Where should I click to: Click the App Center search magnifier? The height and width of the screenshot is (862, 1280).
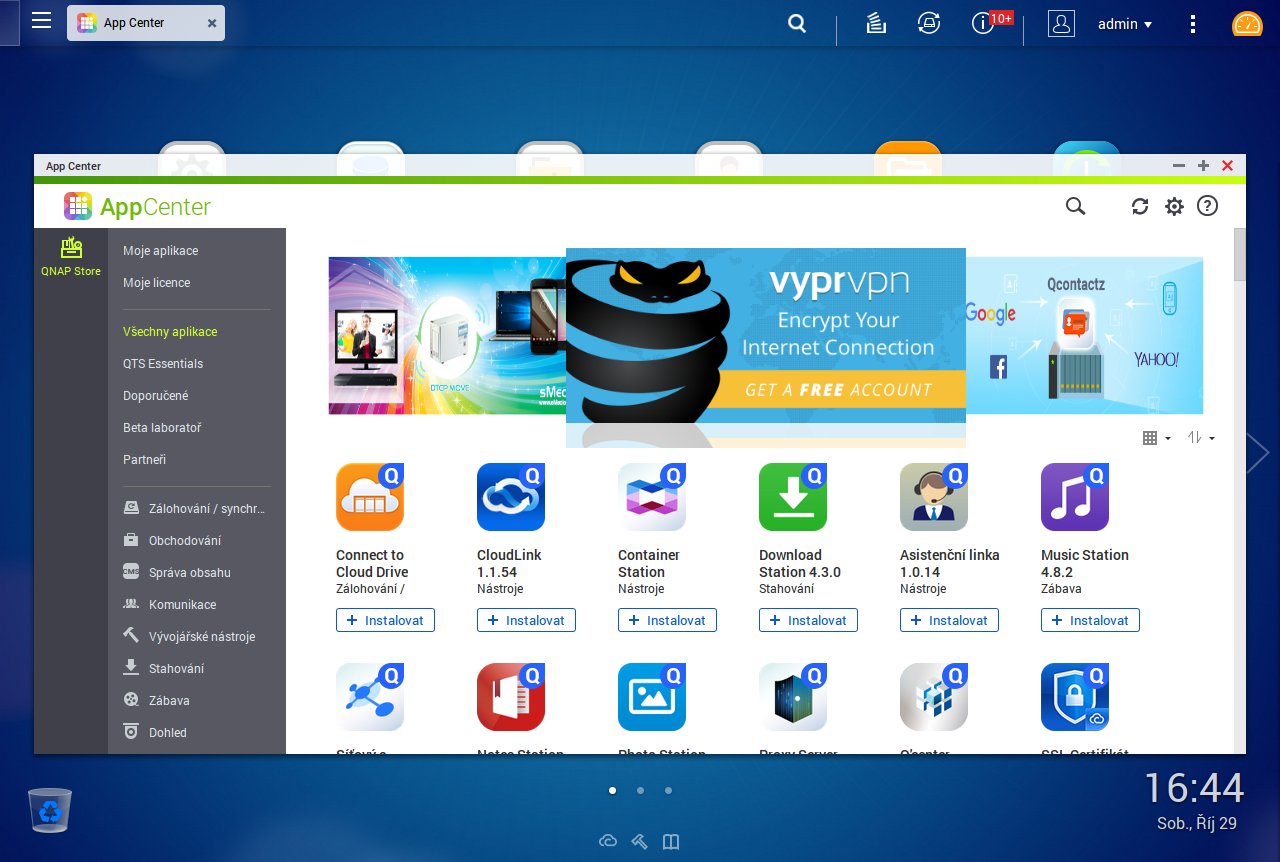coord(1075,206)
